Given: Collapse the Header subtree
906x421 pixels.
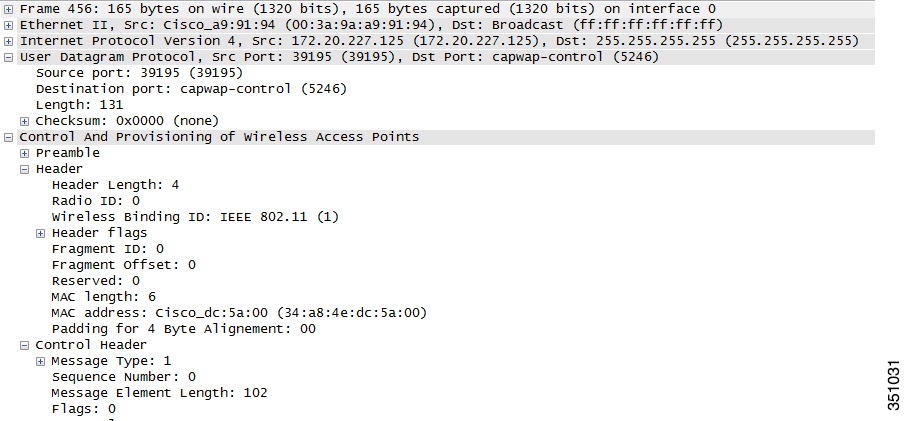Looking at the screenshot, I should [x=24, y=169].
